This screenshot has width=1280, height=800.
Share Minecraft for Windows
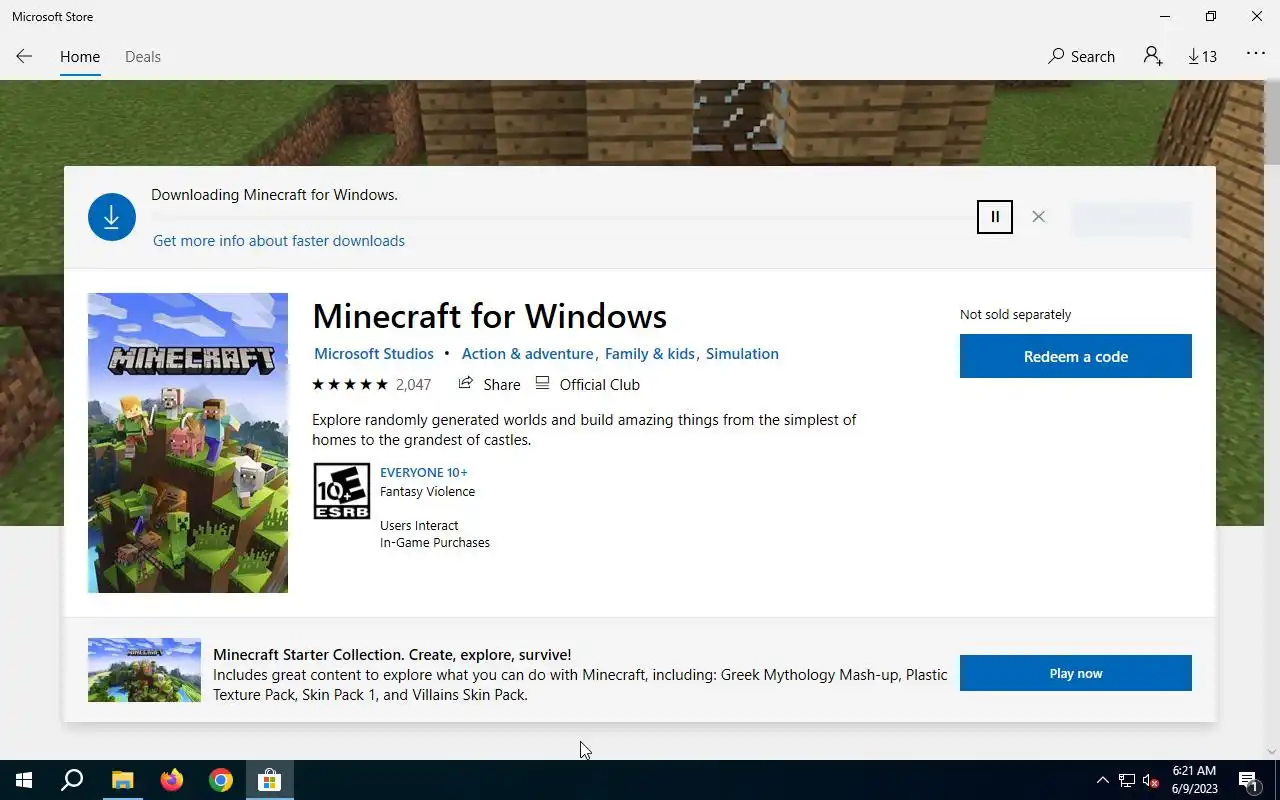489,385
